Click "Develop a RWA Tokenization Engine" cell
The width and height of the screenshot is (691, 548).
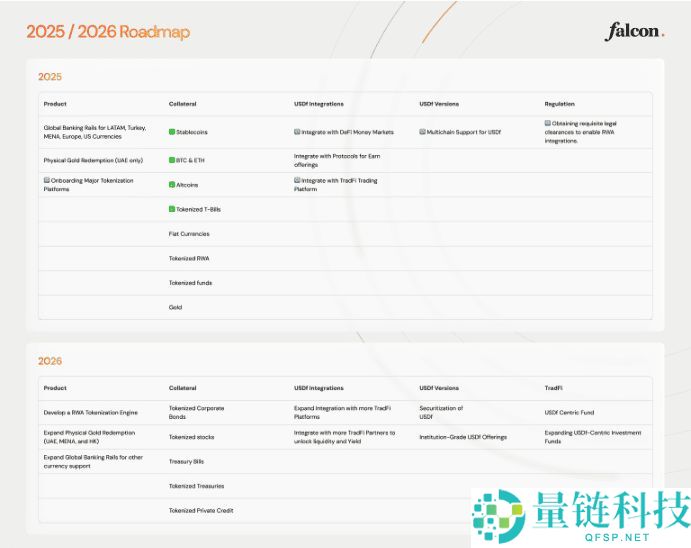90,413
